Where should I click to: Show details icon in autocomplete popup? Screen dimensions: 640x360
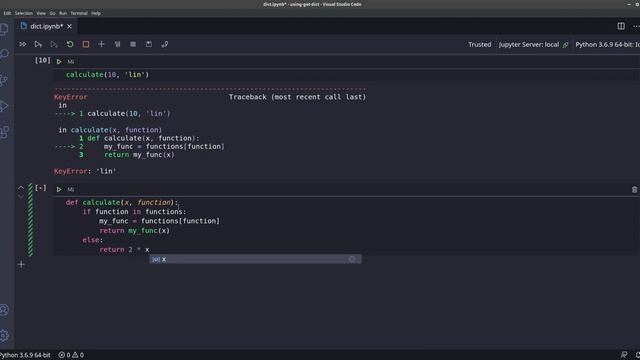click(352, 259)
